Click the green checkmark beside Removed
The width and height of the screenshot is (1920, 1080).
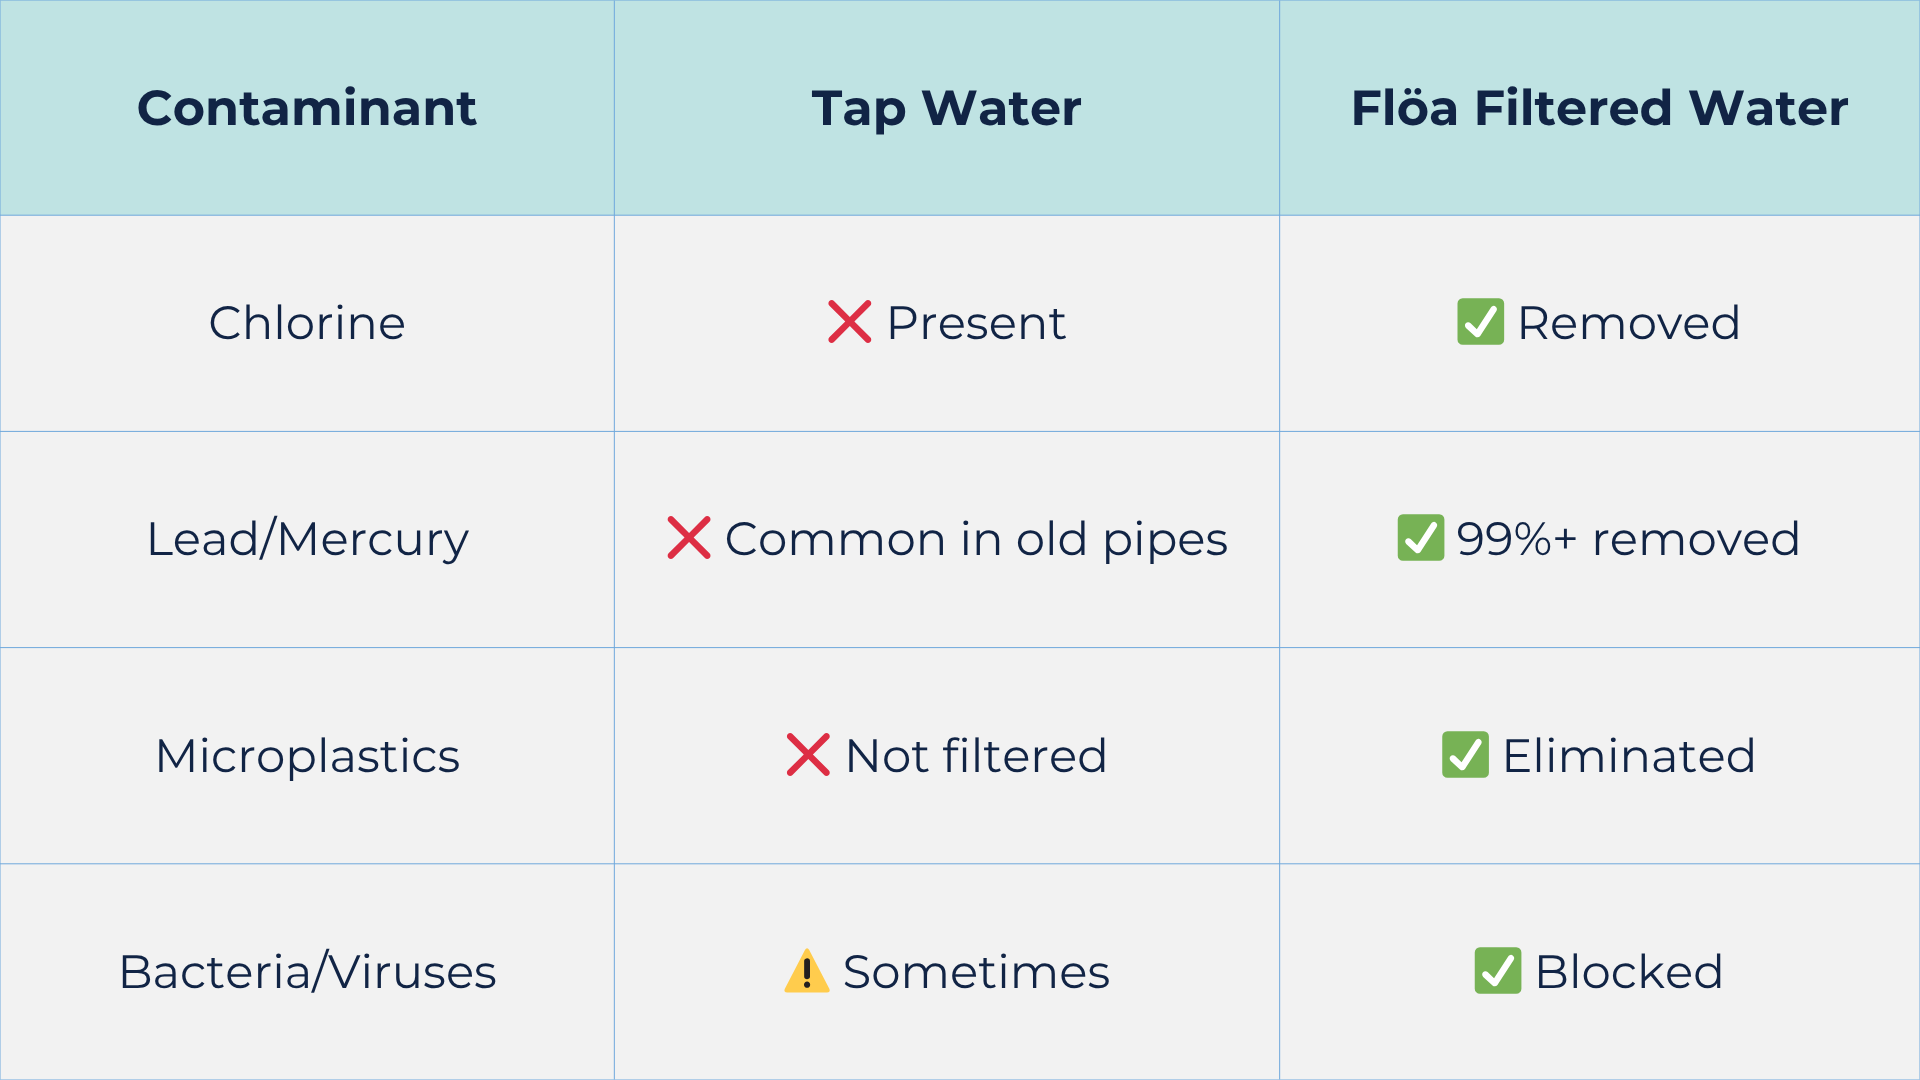pyautogui.click(x=1481, y=322)
